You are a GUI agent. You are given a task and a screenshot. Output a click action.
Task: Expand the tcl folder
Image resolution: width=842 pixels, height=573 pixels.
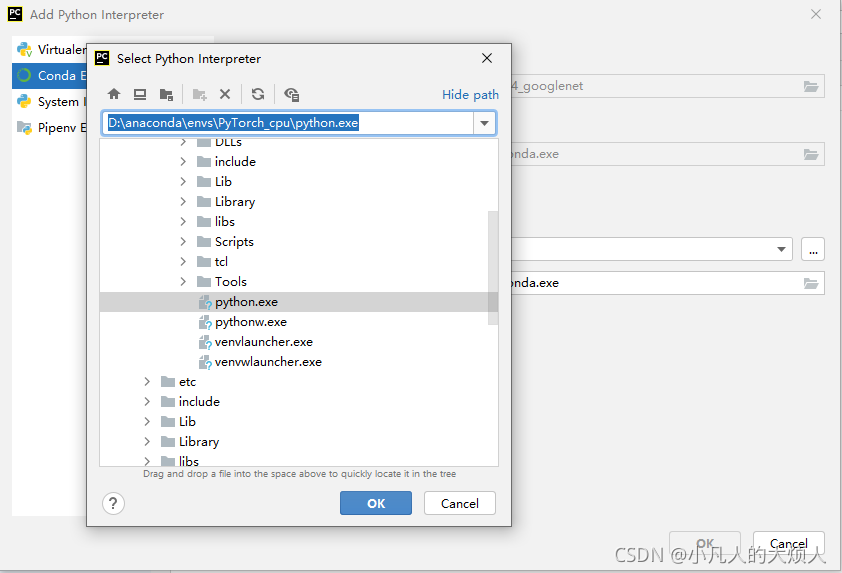point(183,262)
